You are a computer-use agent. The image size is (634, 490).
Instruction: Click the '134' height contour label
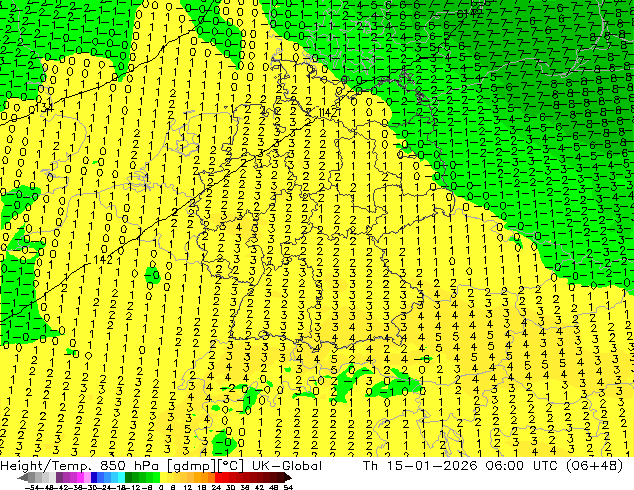tap(44, 109)
